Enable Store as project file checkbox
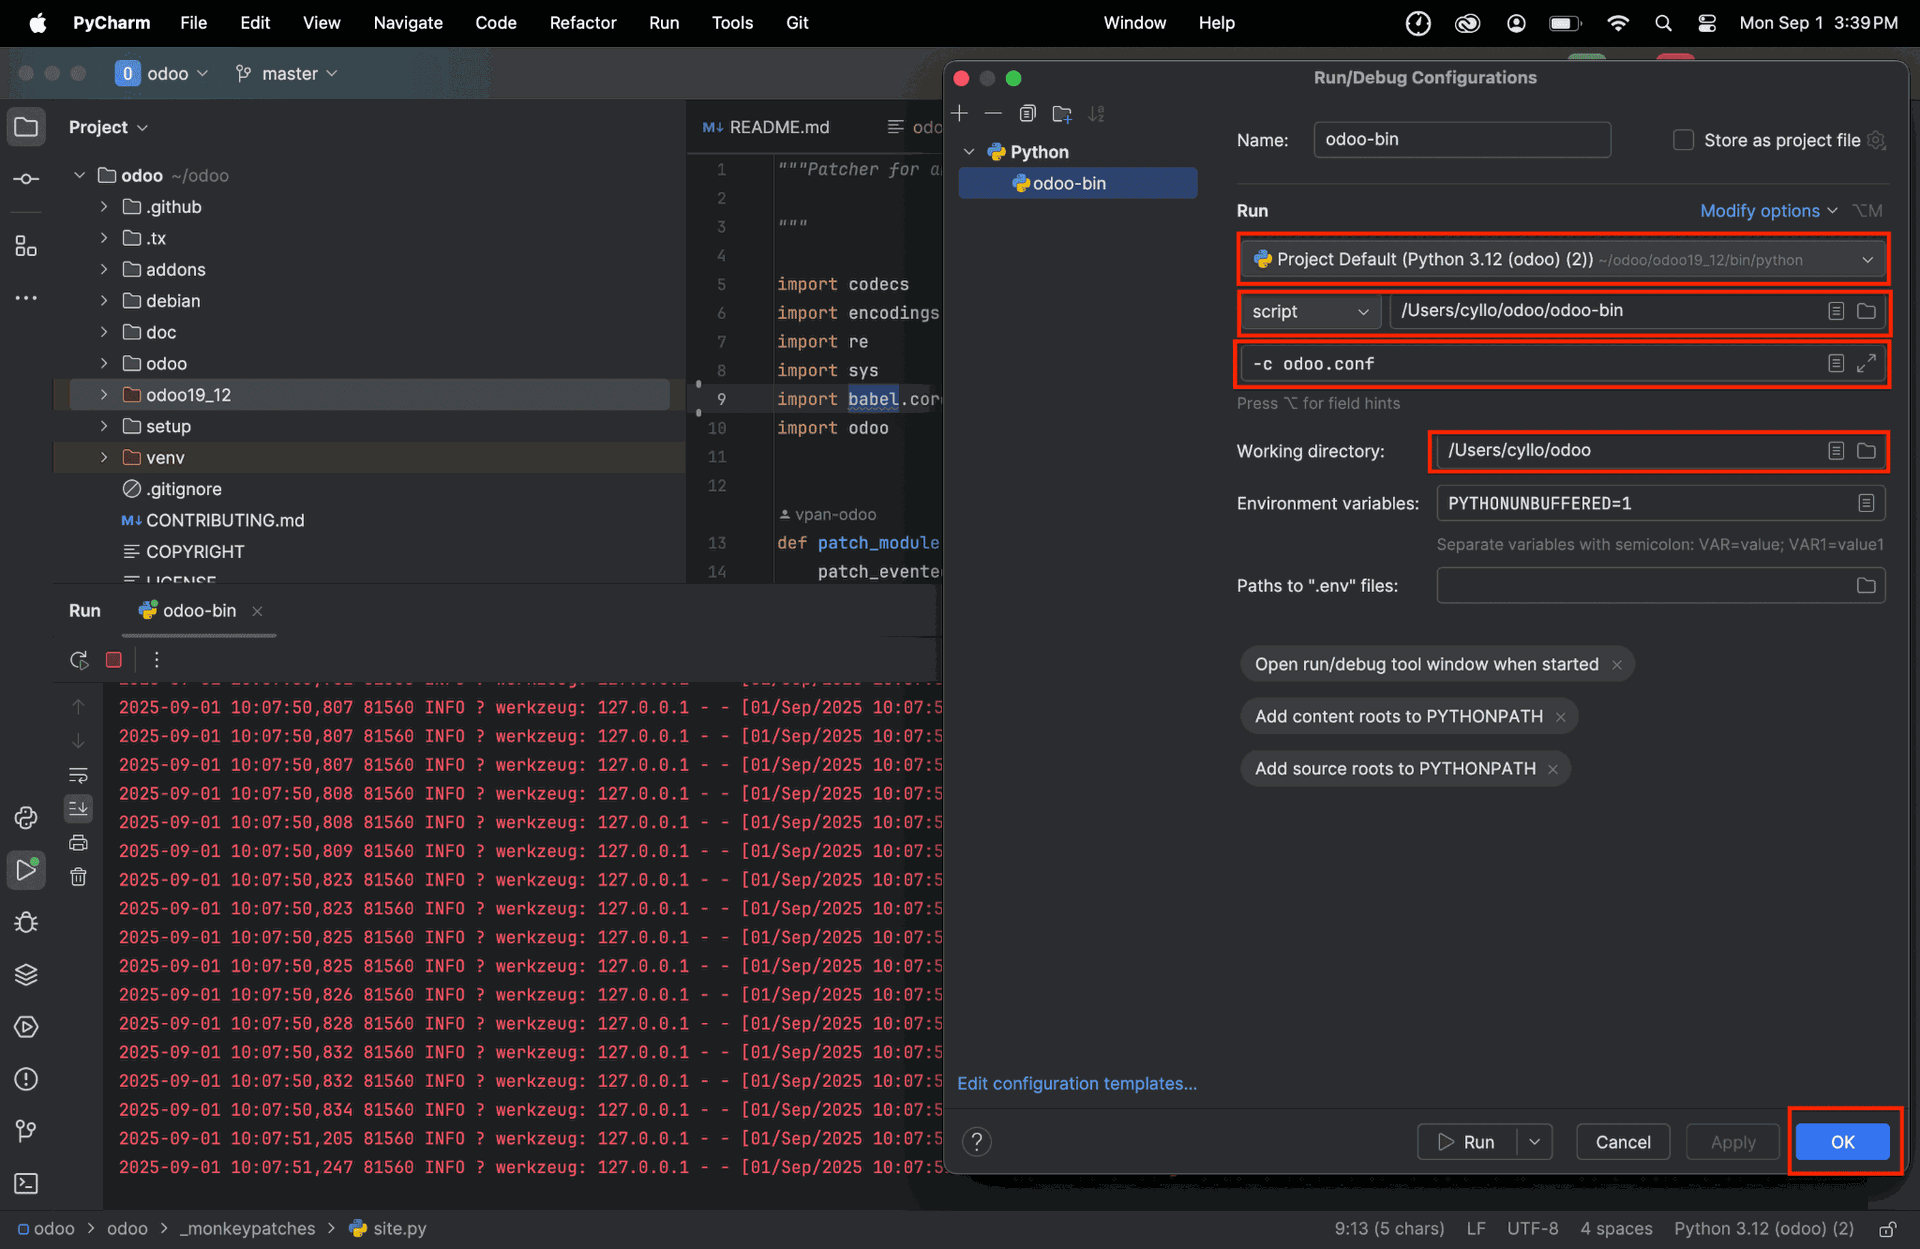This screenshot has height=1249, width=1920. pyautogui.click(x=1683, y=141)
